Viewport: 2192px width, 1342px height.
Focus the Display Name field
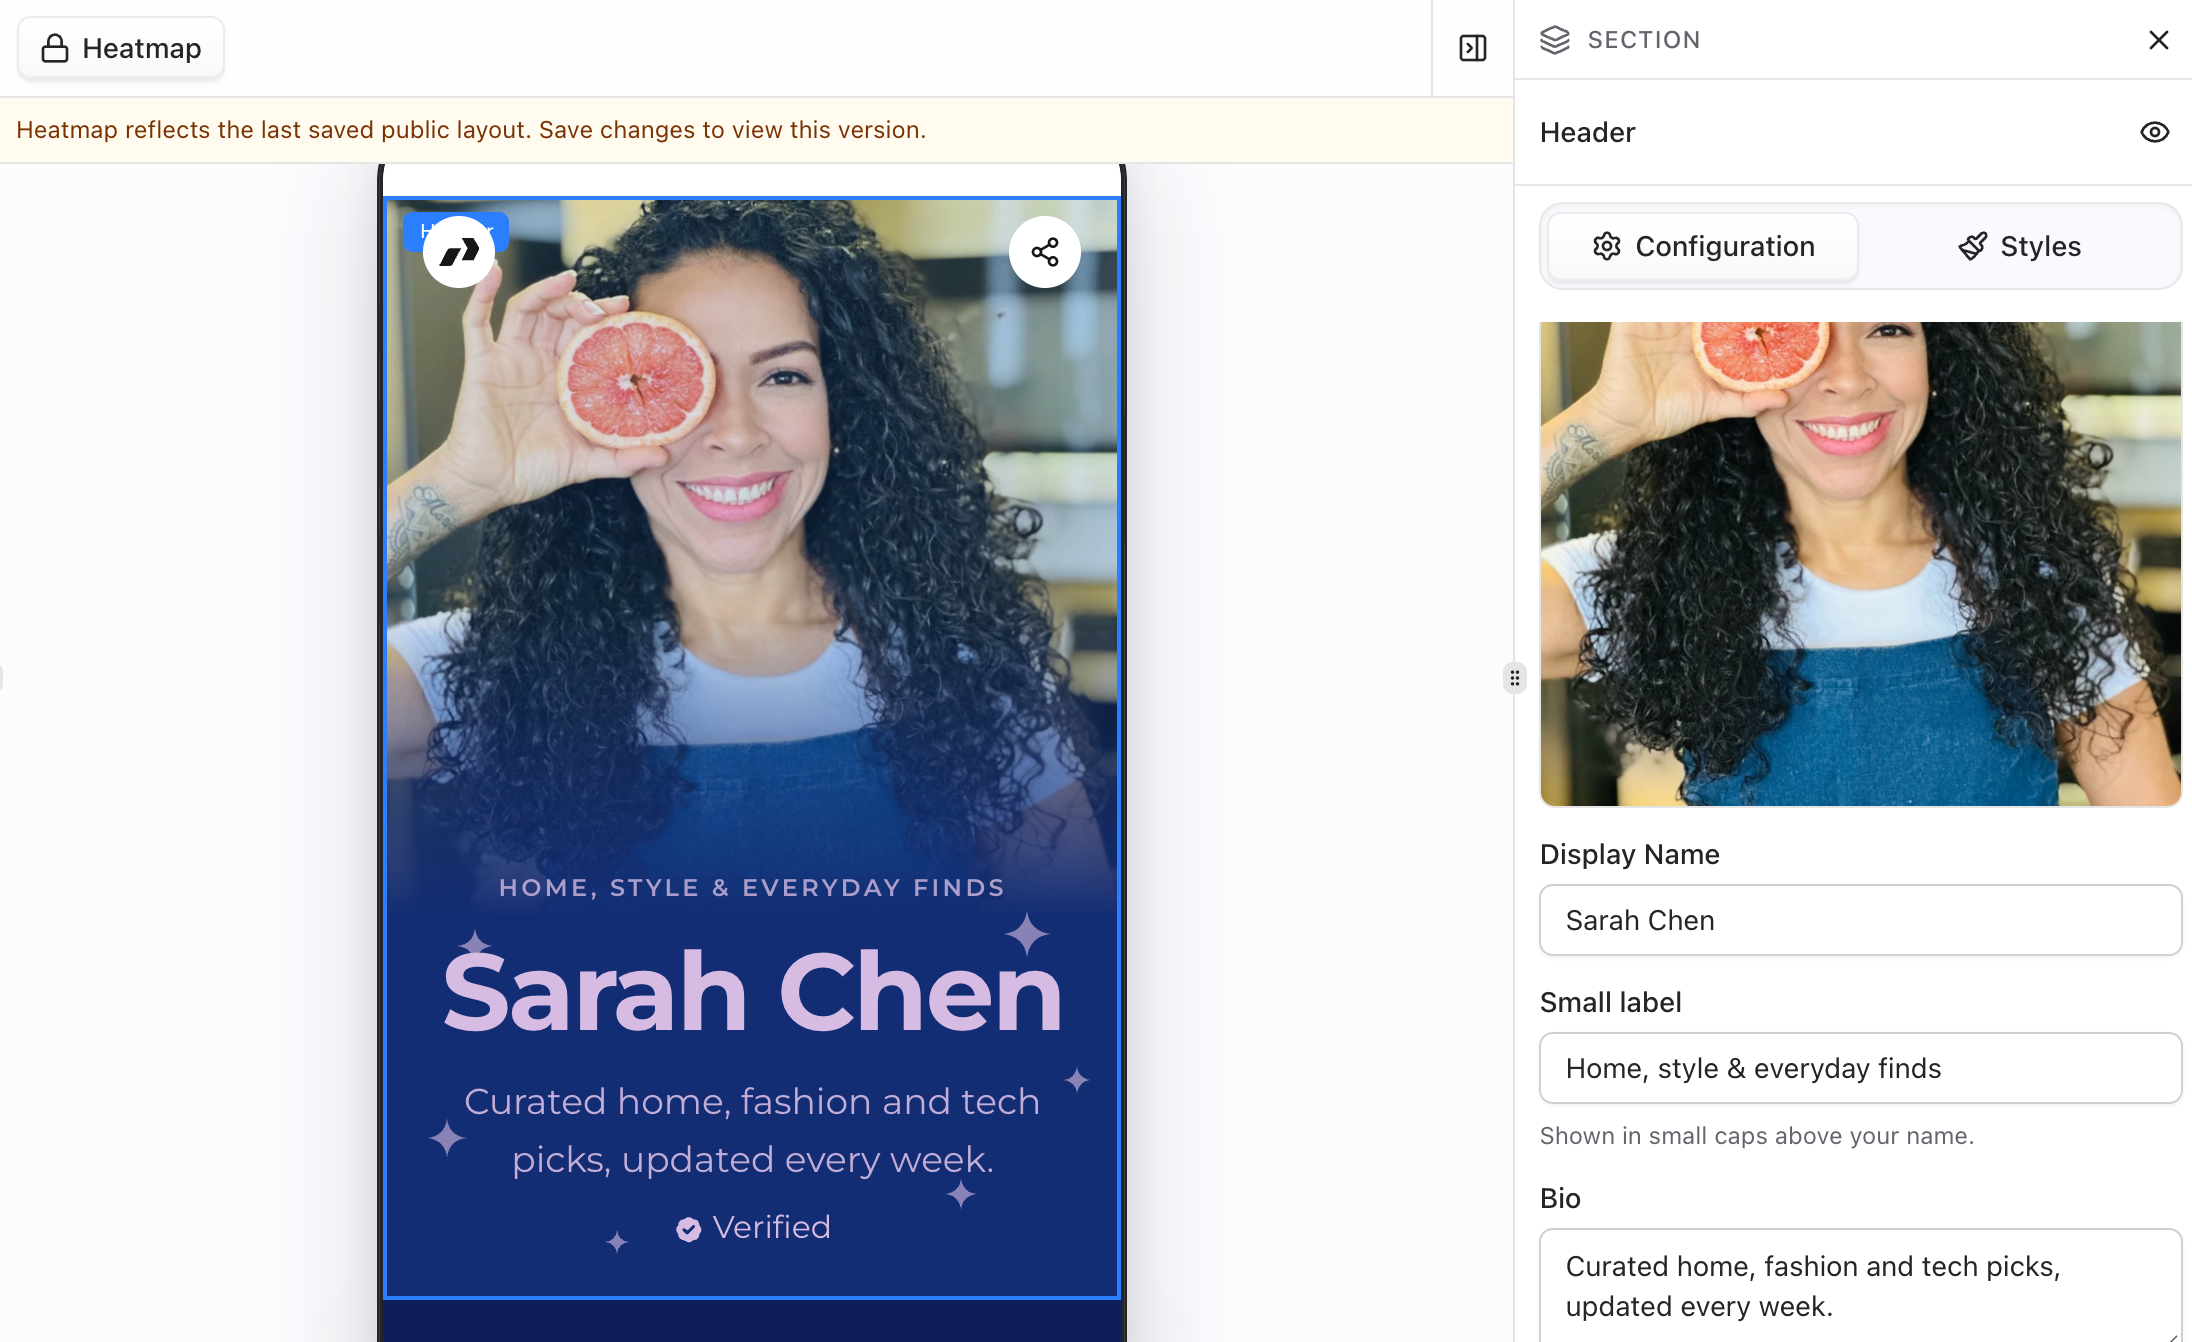pyautogui.click(x=1860, y=920)
